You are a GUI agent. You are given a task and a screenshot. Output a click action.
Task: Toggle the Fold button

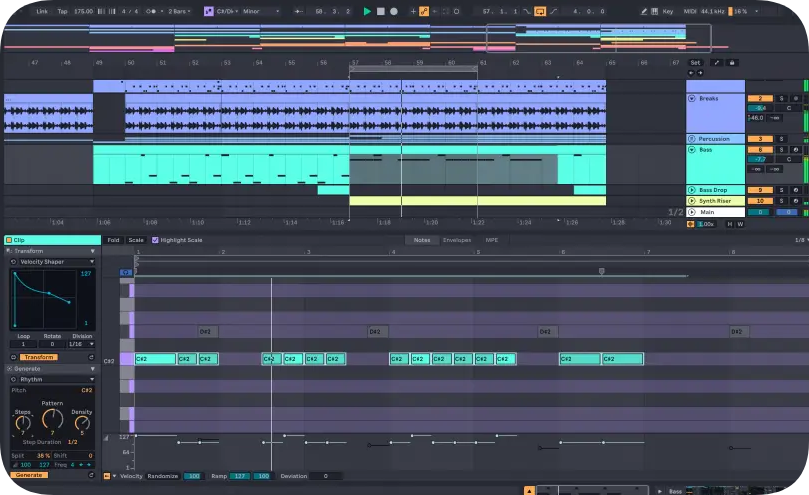tap(113, 240)
